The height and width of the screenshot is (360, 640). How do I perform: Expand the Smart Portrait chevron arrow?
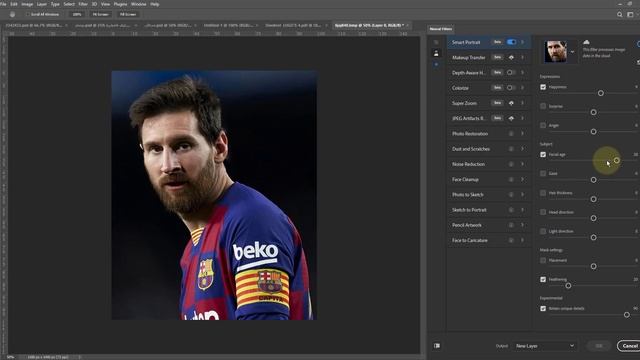click(x=522, y=42)
